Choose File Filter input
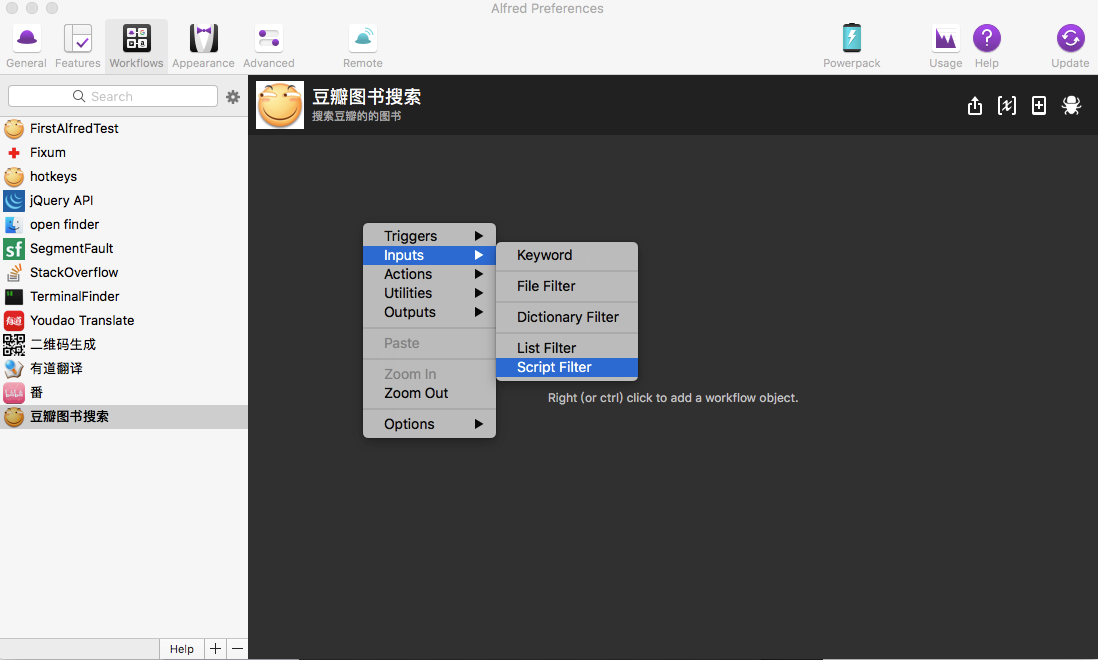 [x=567, y=286]
